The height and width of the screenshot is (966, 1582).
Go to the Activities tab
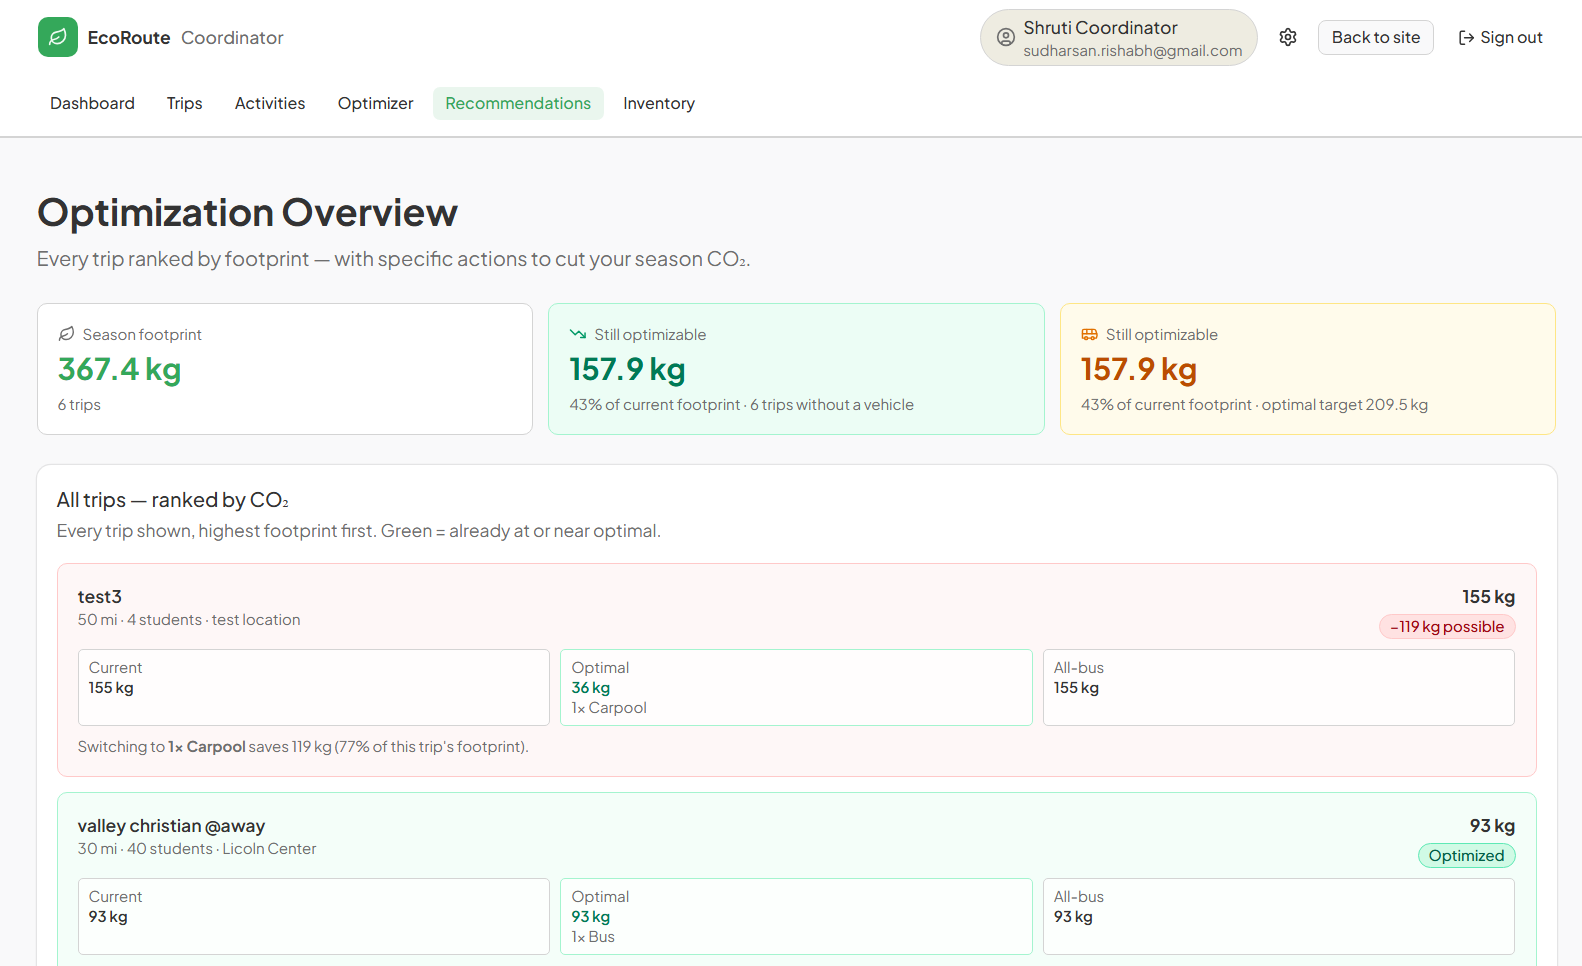[x=270, y=103]
